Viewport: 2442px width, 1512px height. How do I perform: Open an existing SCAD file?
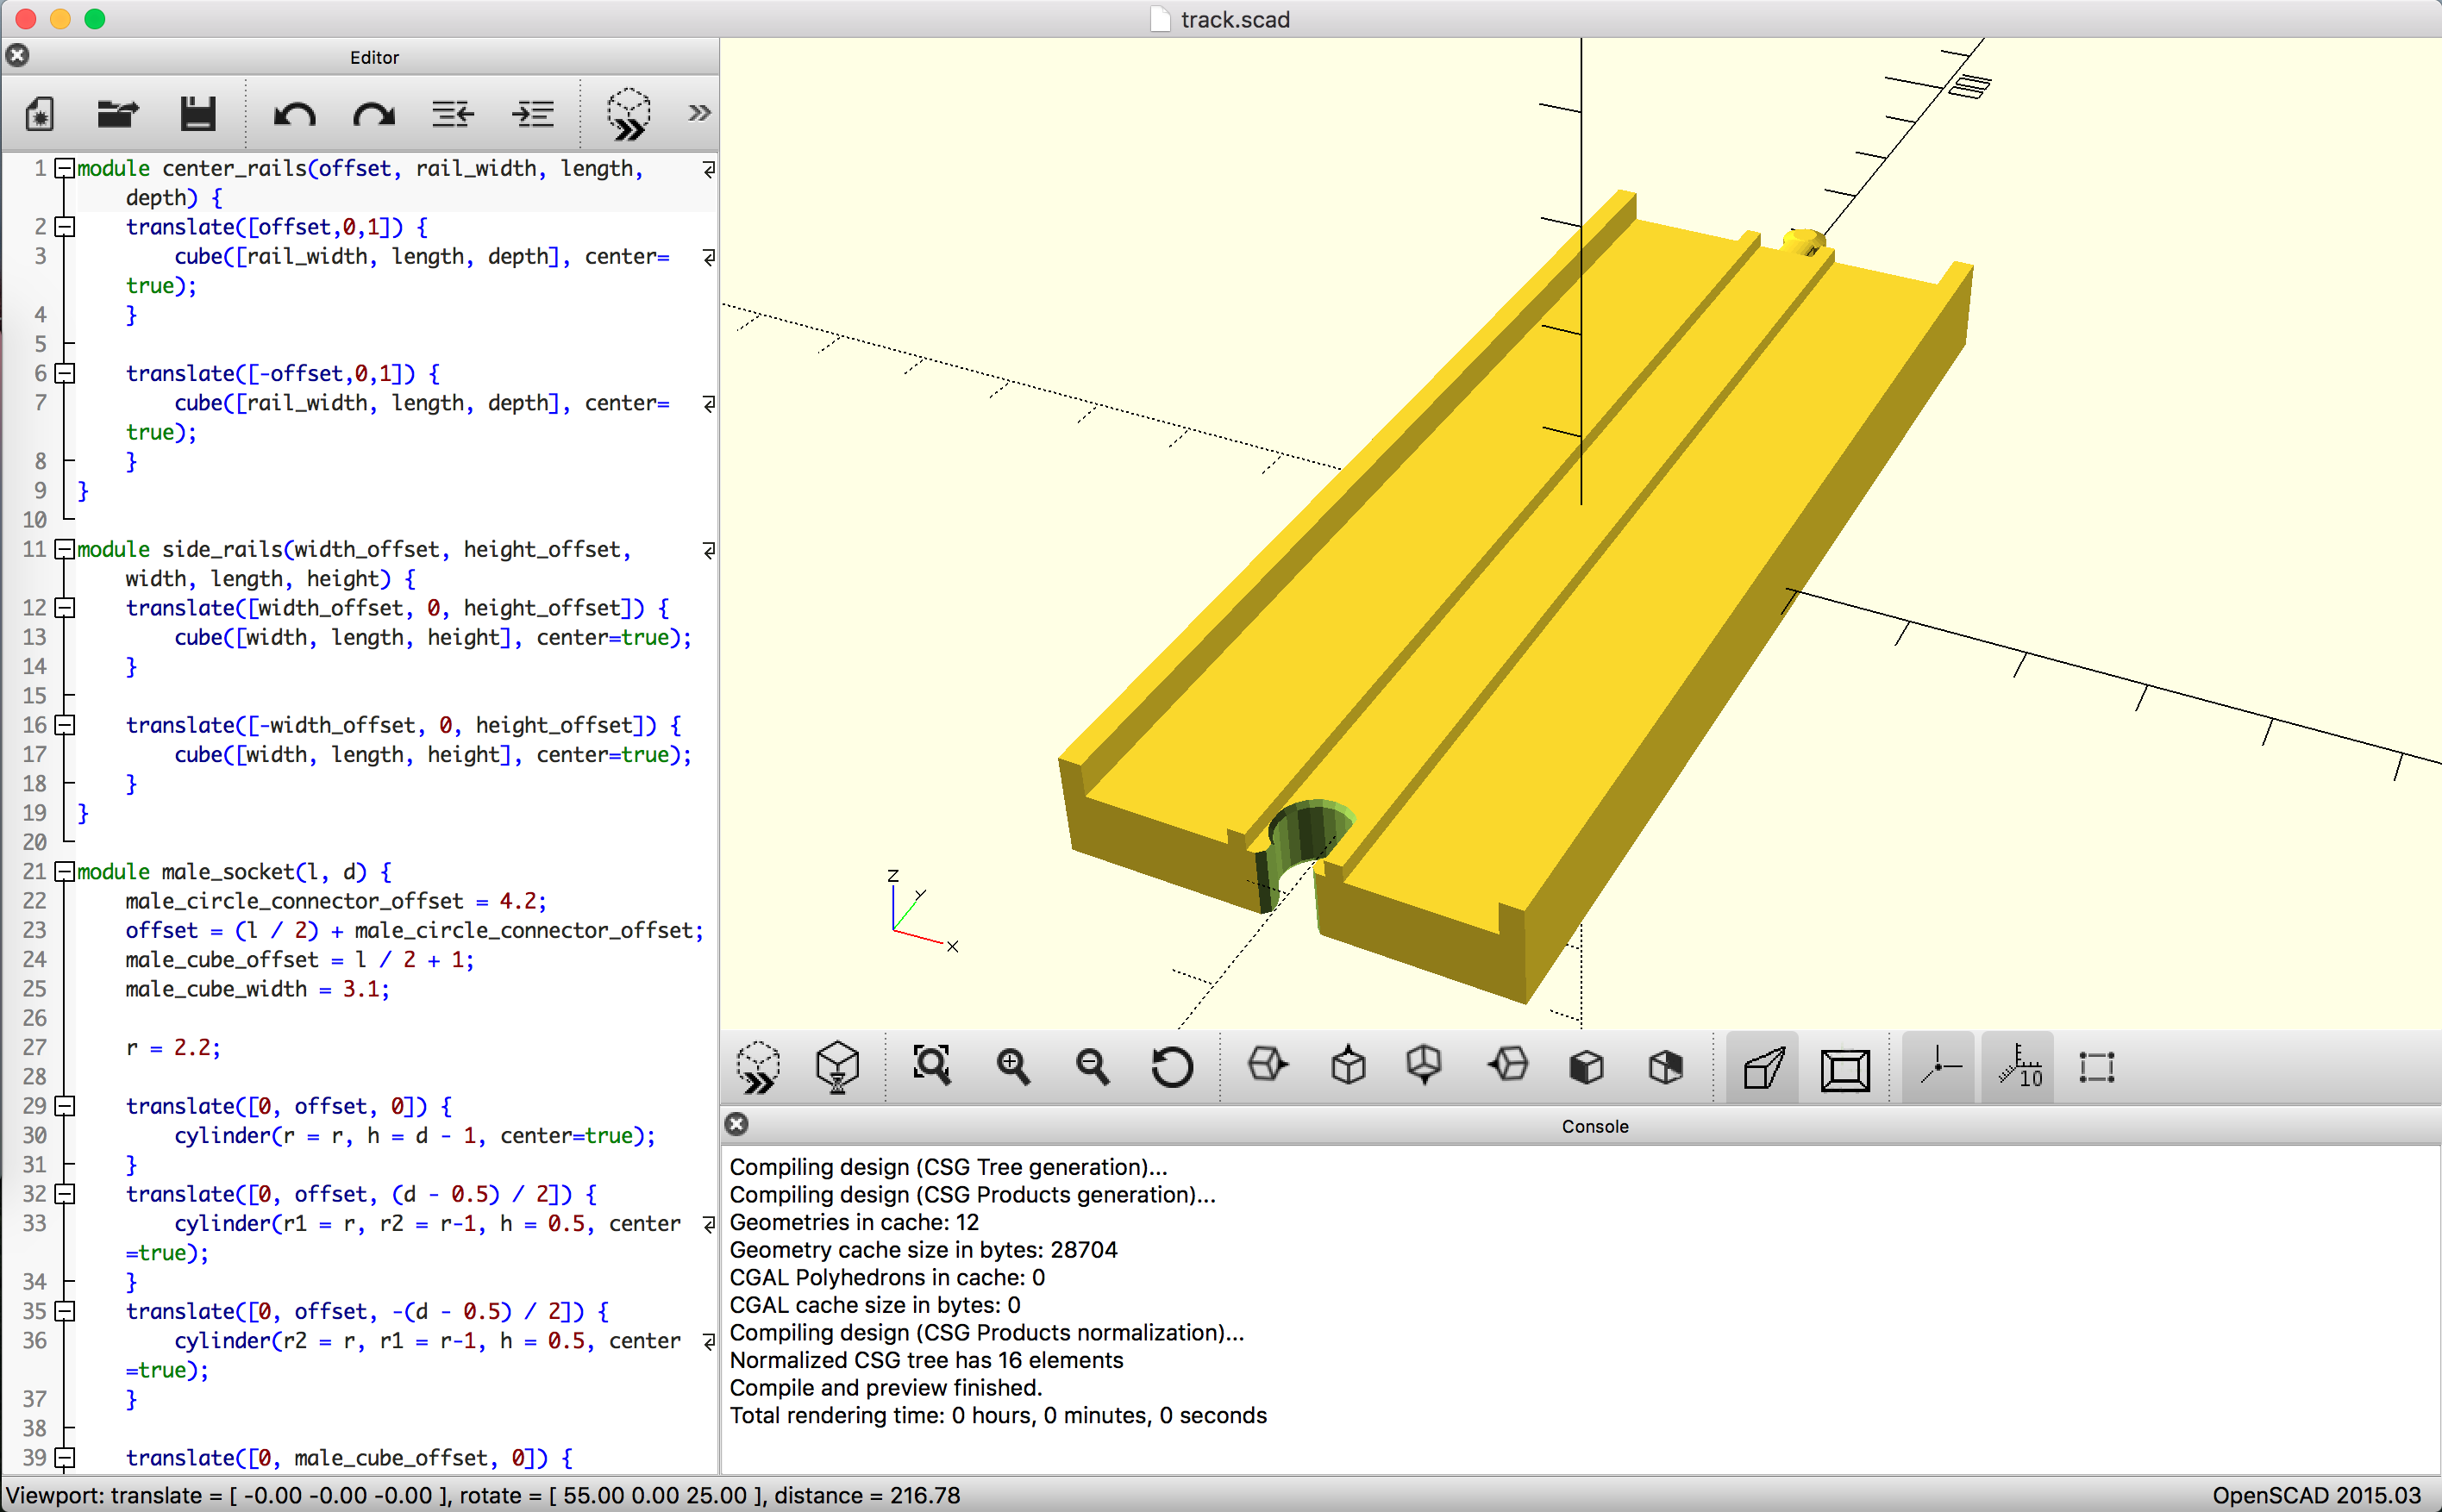117,113
